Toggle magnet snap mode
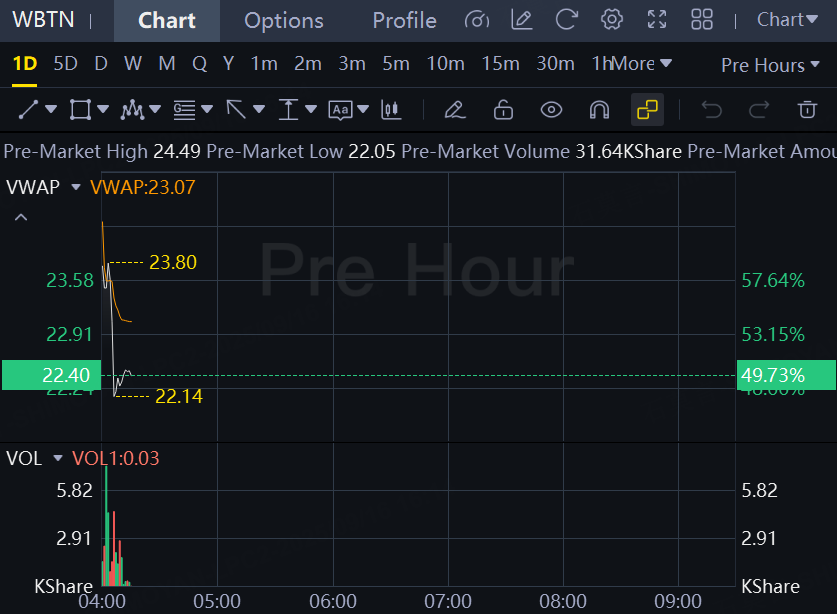 pos(599,110)
